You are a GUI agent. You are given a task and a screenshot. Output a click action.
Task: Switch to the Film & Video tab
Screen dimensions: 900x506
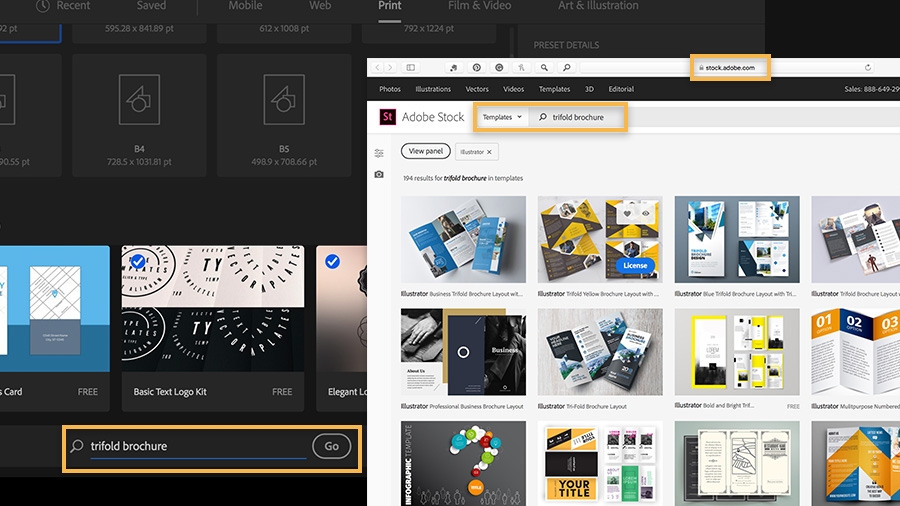pos(479,6)
